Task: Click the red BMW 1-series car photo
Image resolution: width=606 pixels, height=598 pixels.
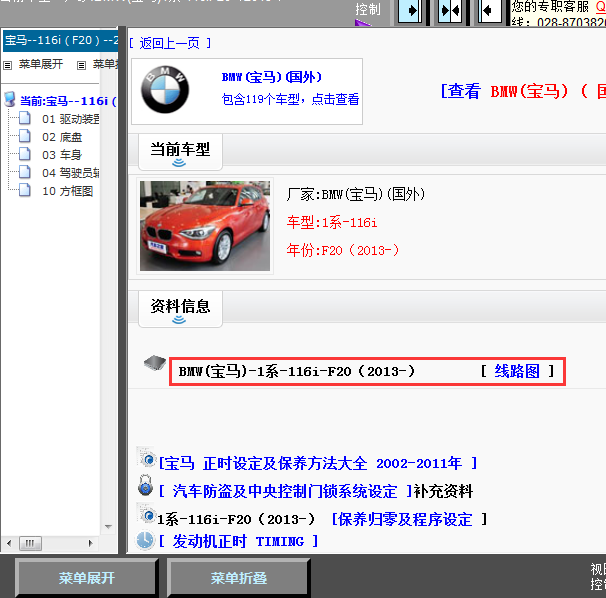Action: [205, 226]
